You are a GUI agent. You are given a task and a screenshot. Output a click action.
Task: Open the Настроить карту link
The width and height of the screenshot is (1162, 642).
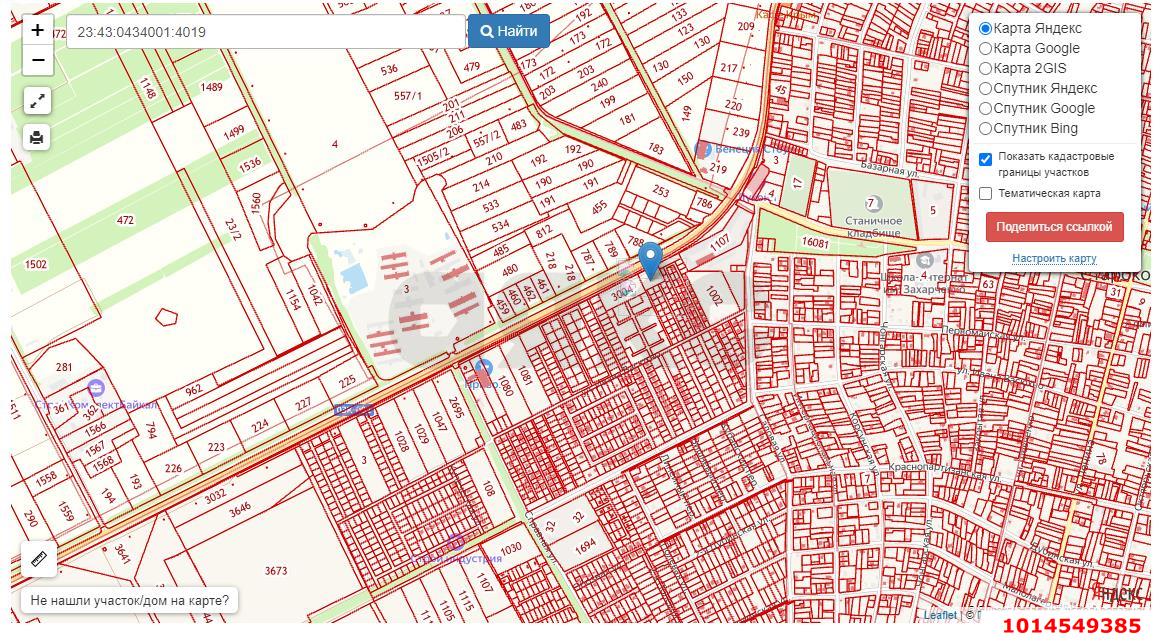click(x=1054, y=258)
